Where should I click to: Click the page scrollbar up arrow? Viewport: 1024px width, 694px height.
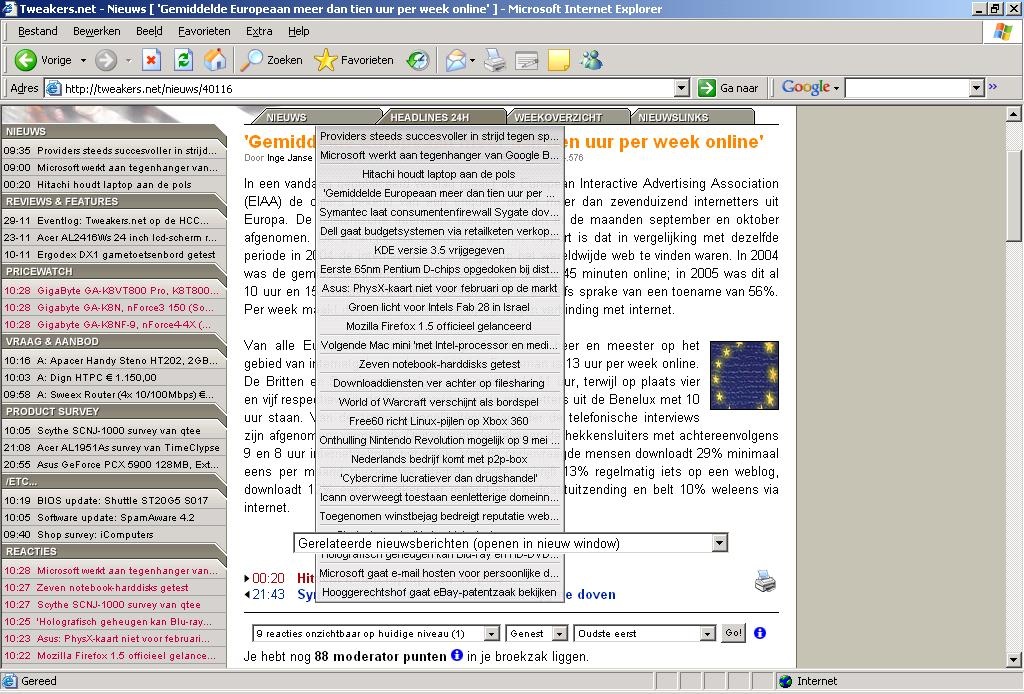(1013, 114)
